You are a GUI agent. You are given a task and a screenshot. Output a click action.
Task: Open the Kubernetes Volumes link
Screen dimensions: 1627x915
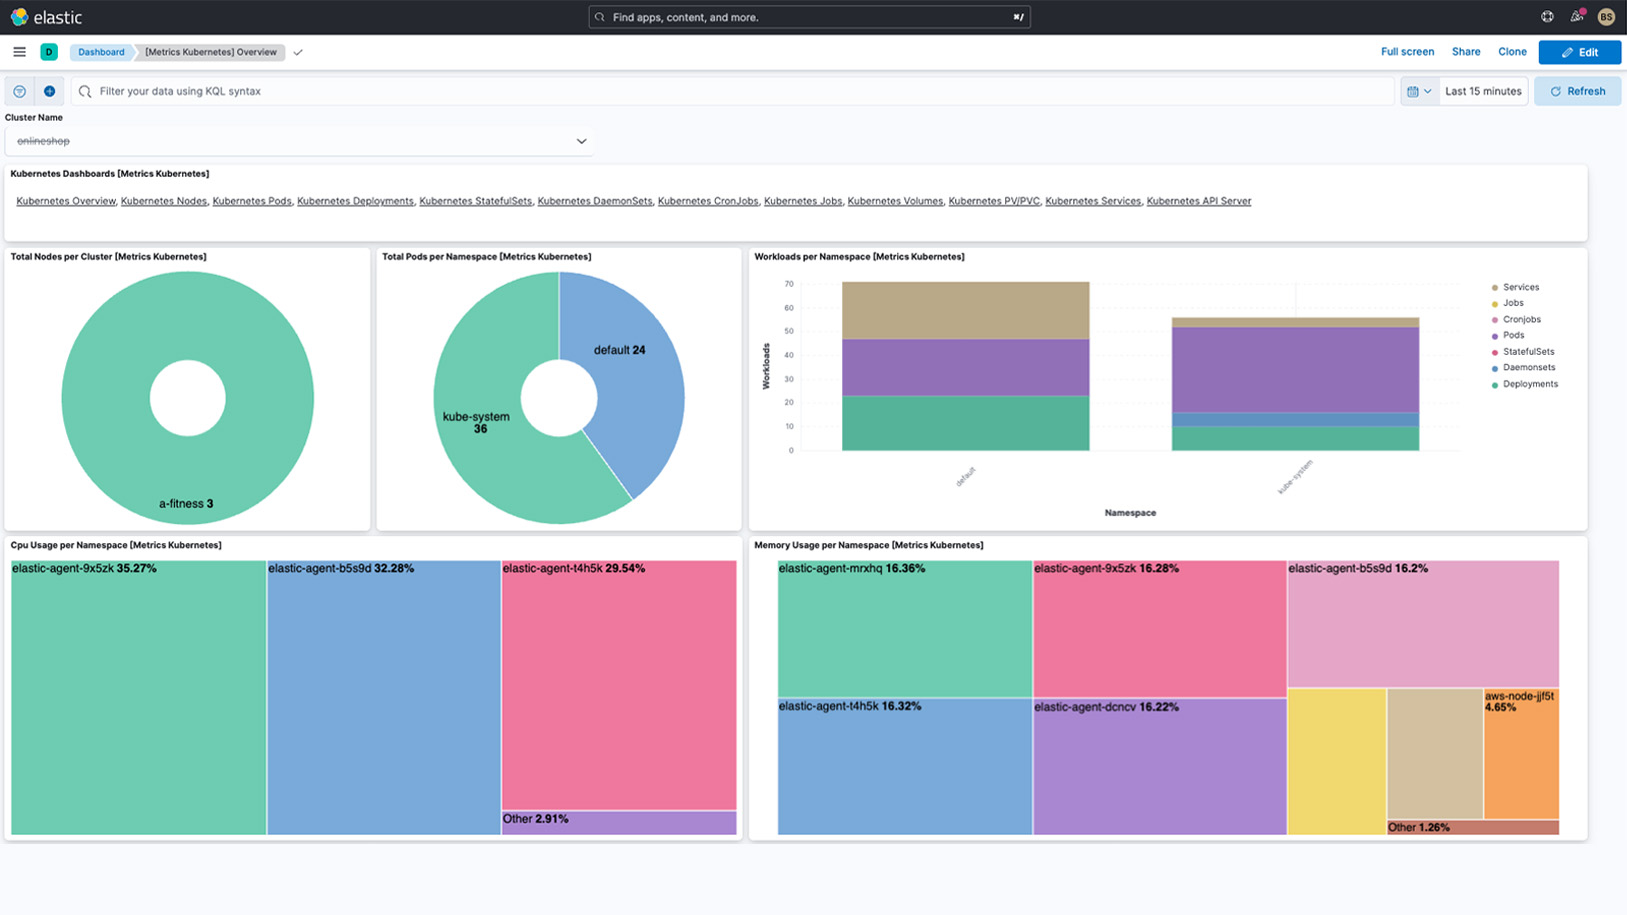[894, 201]
